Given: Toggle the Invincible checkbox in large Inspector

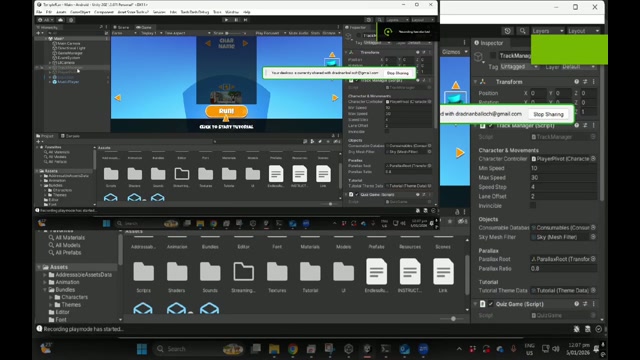Looking at the screenshot, I should coord(533,205).
